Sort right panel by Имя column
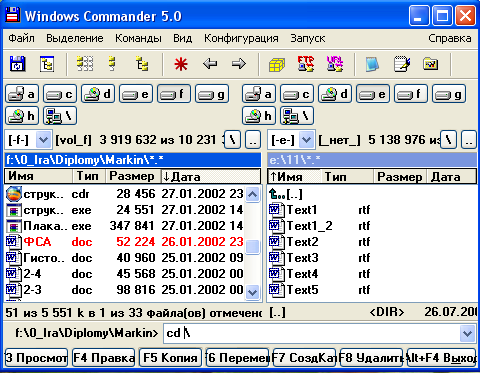This screenshot has width=480, height=373. pos(294,176)
